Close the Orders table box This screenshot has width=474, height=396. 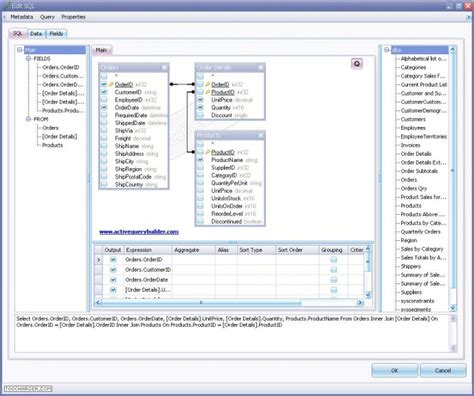pos(164,68)
